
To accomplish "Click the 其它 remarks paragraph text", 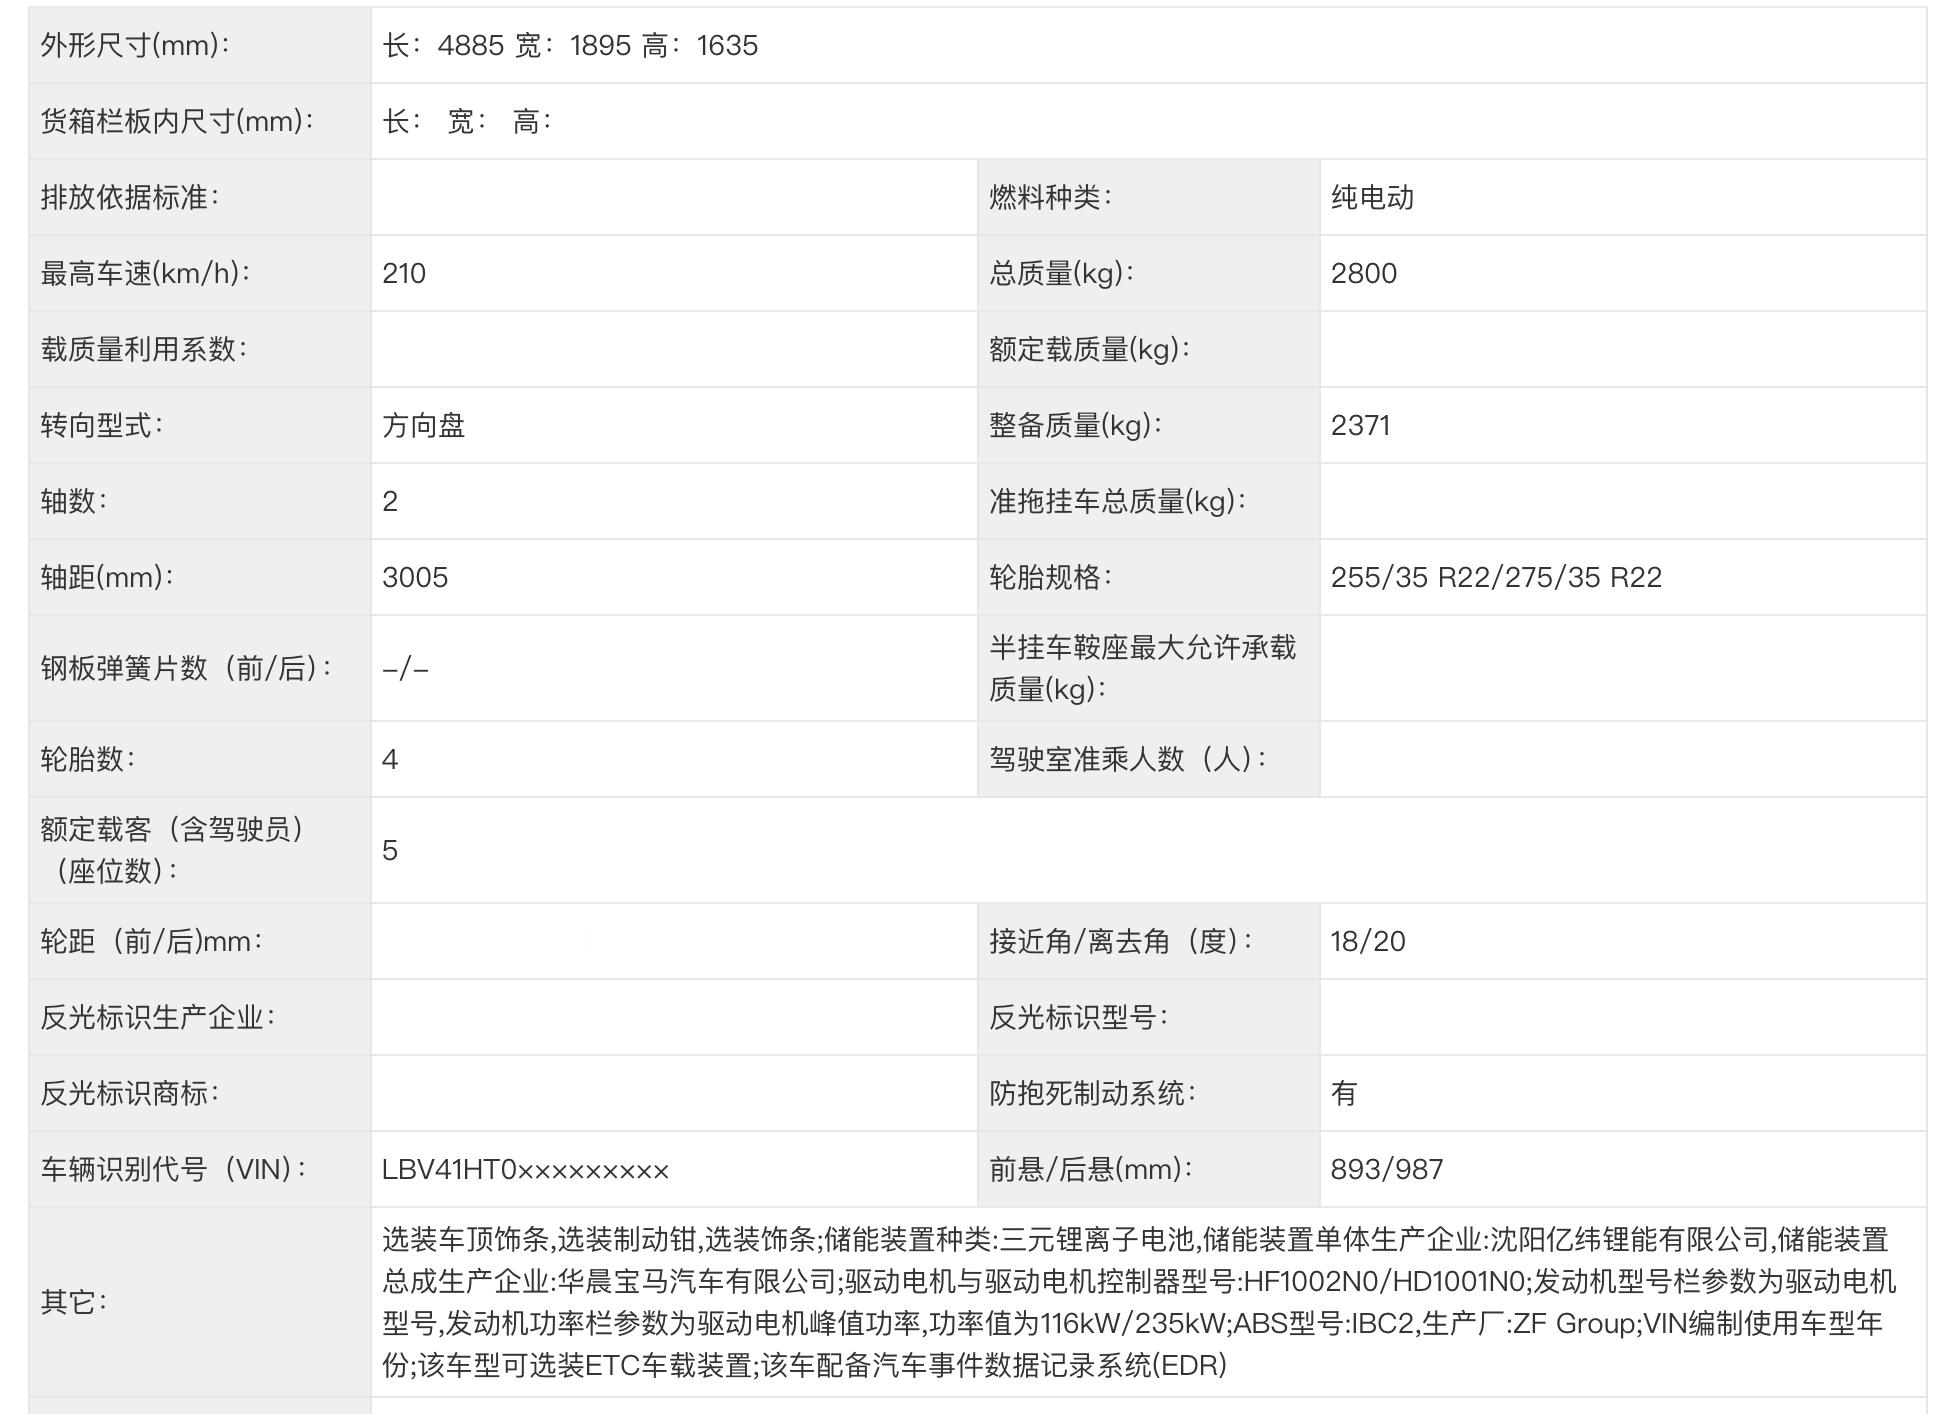I will point(1138,1303).
